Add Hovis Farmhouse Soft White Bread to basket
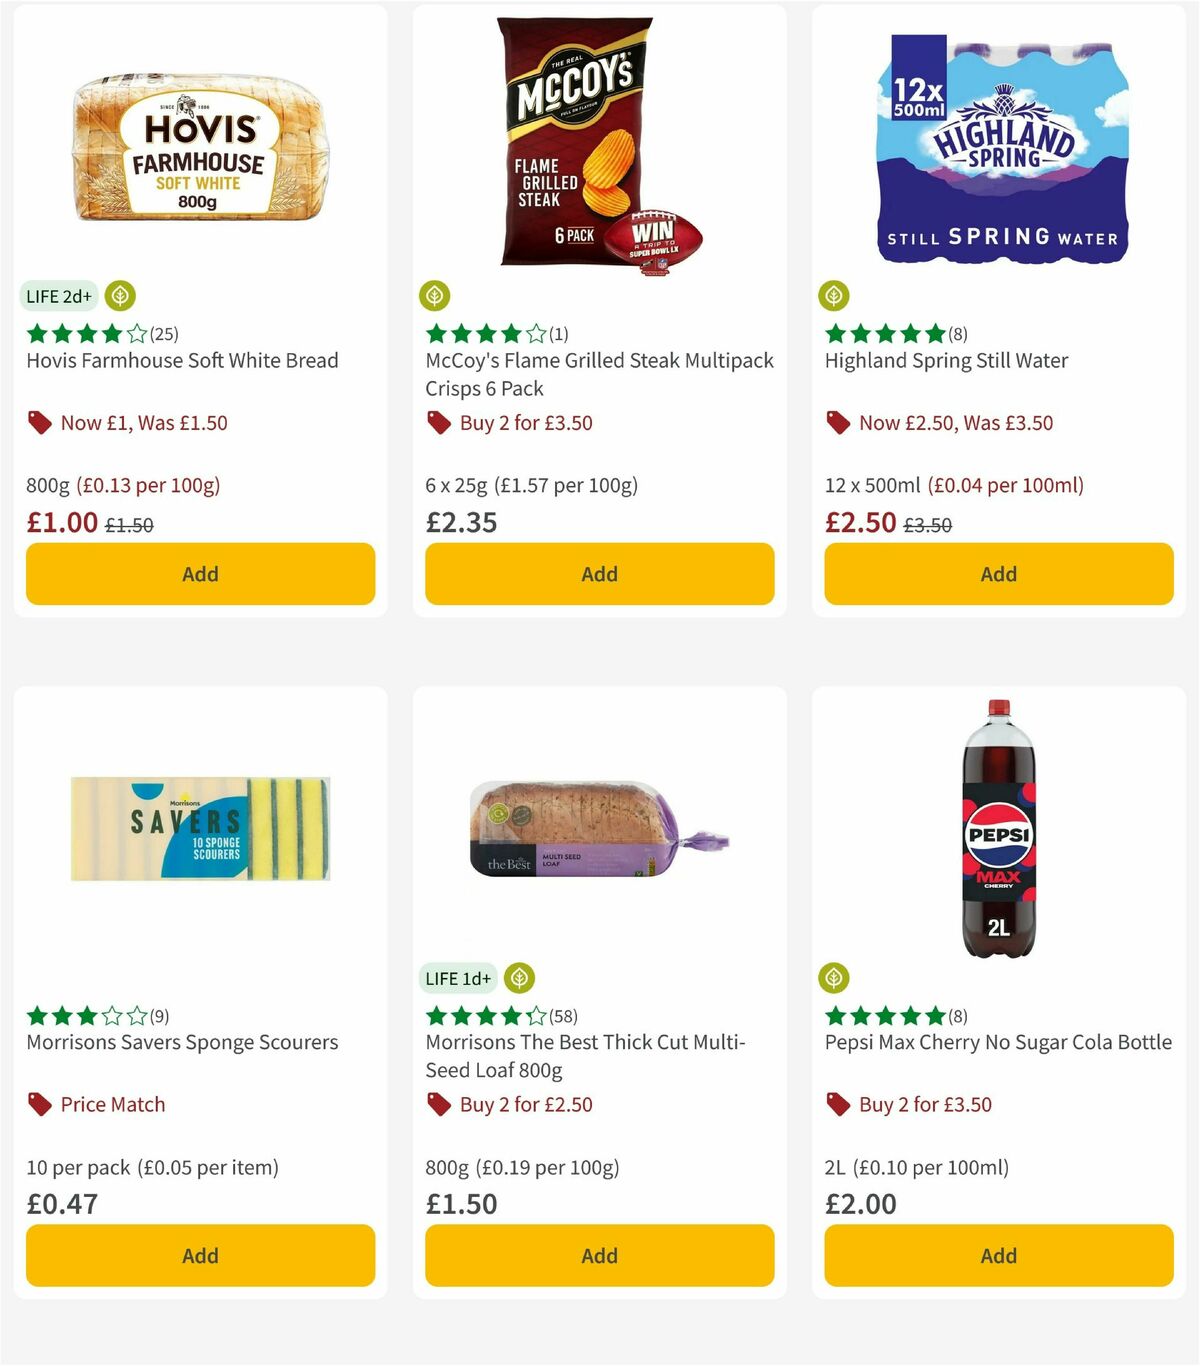 (x=200, y=574)
